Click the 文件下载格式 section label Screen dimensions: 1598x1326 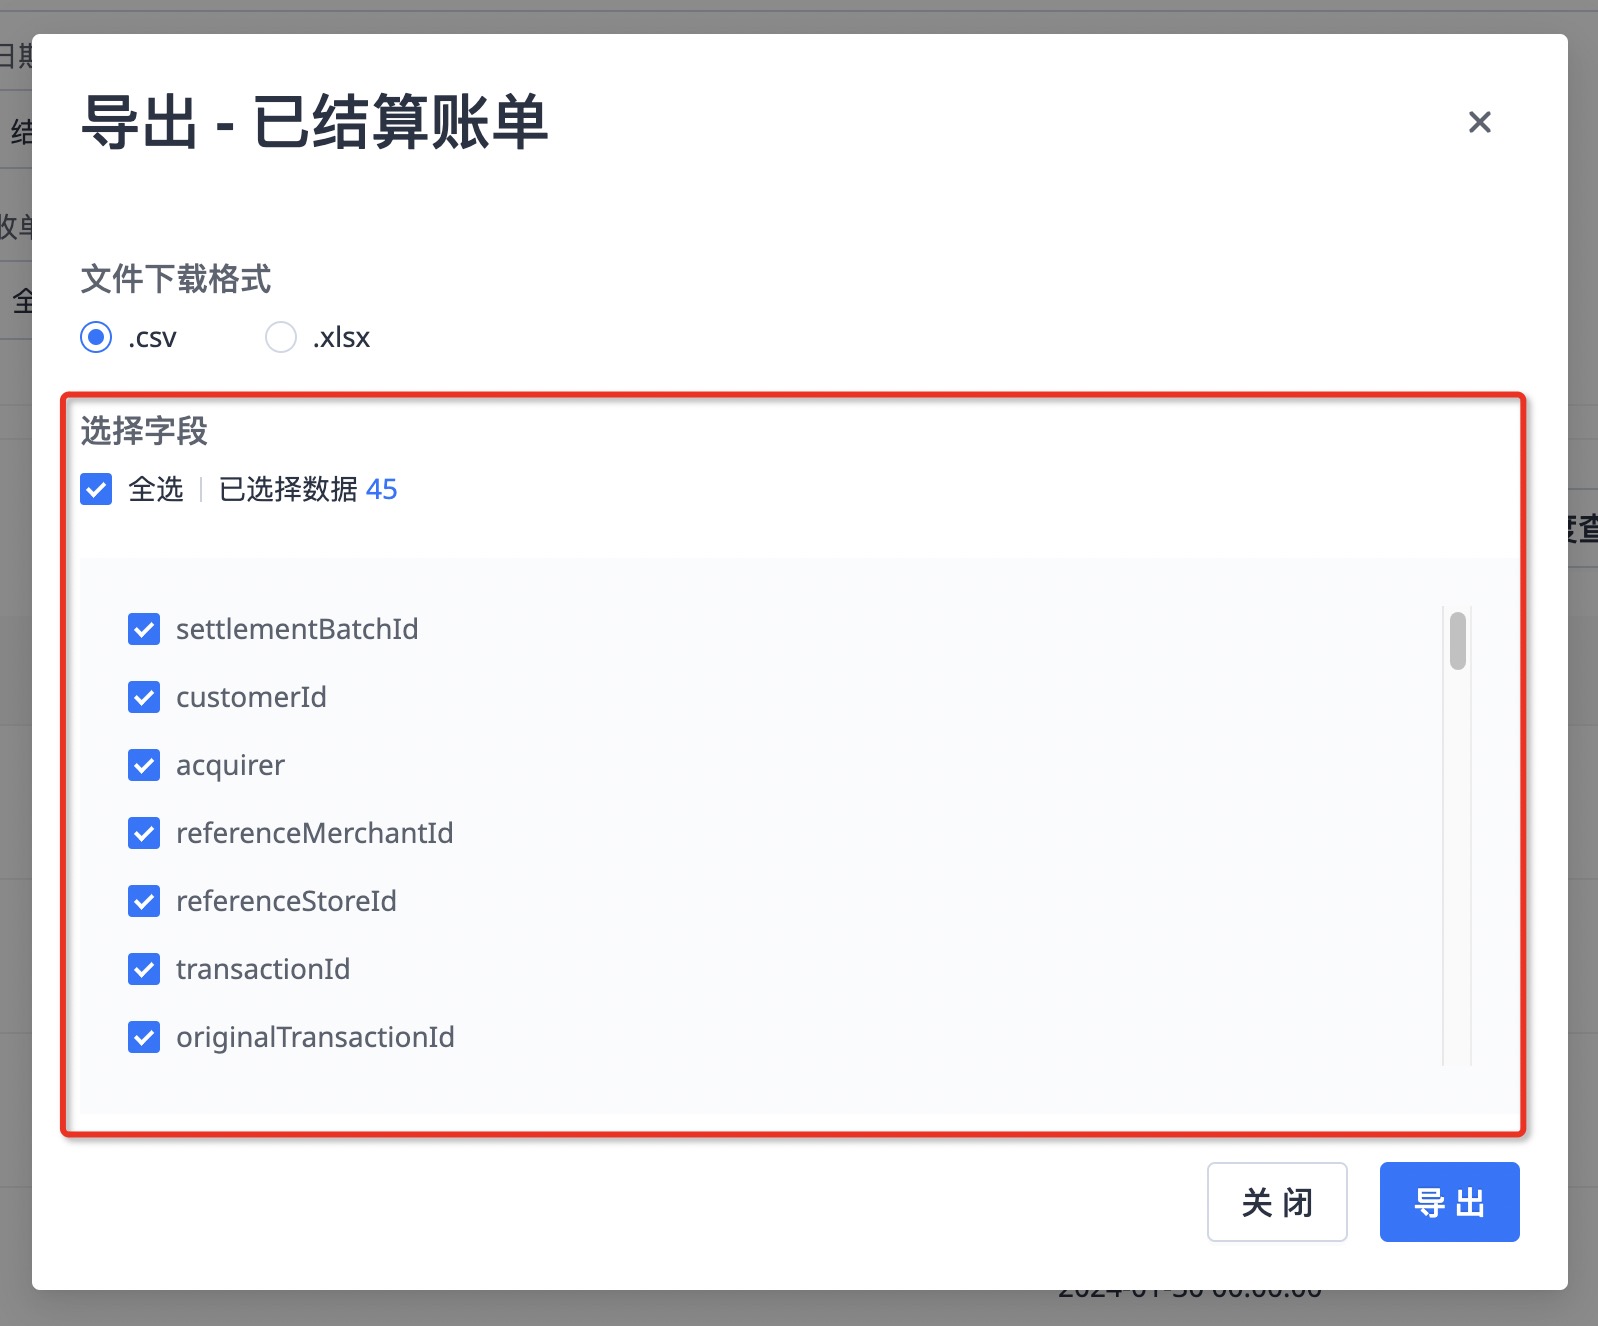[176, 279]
